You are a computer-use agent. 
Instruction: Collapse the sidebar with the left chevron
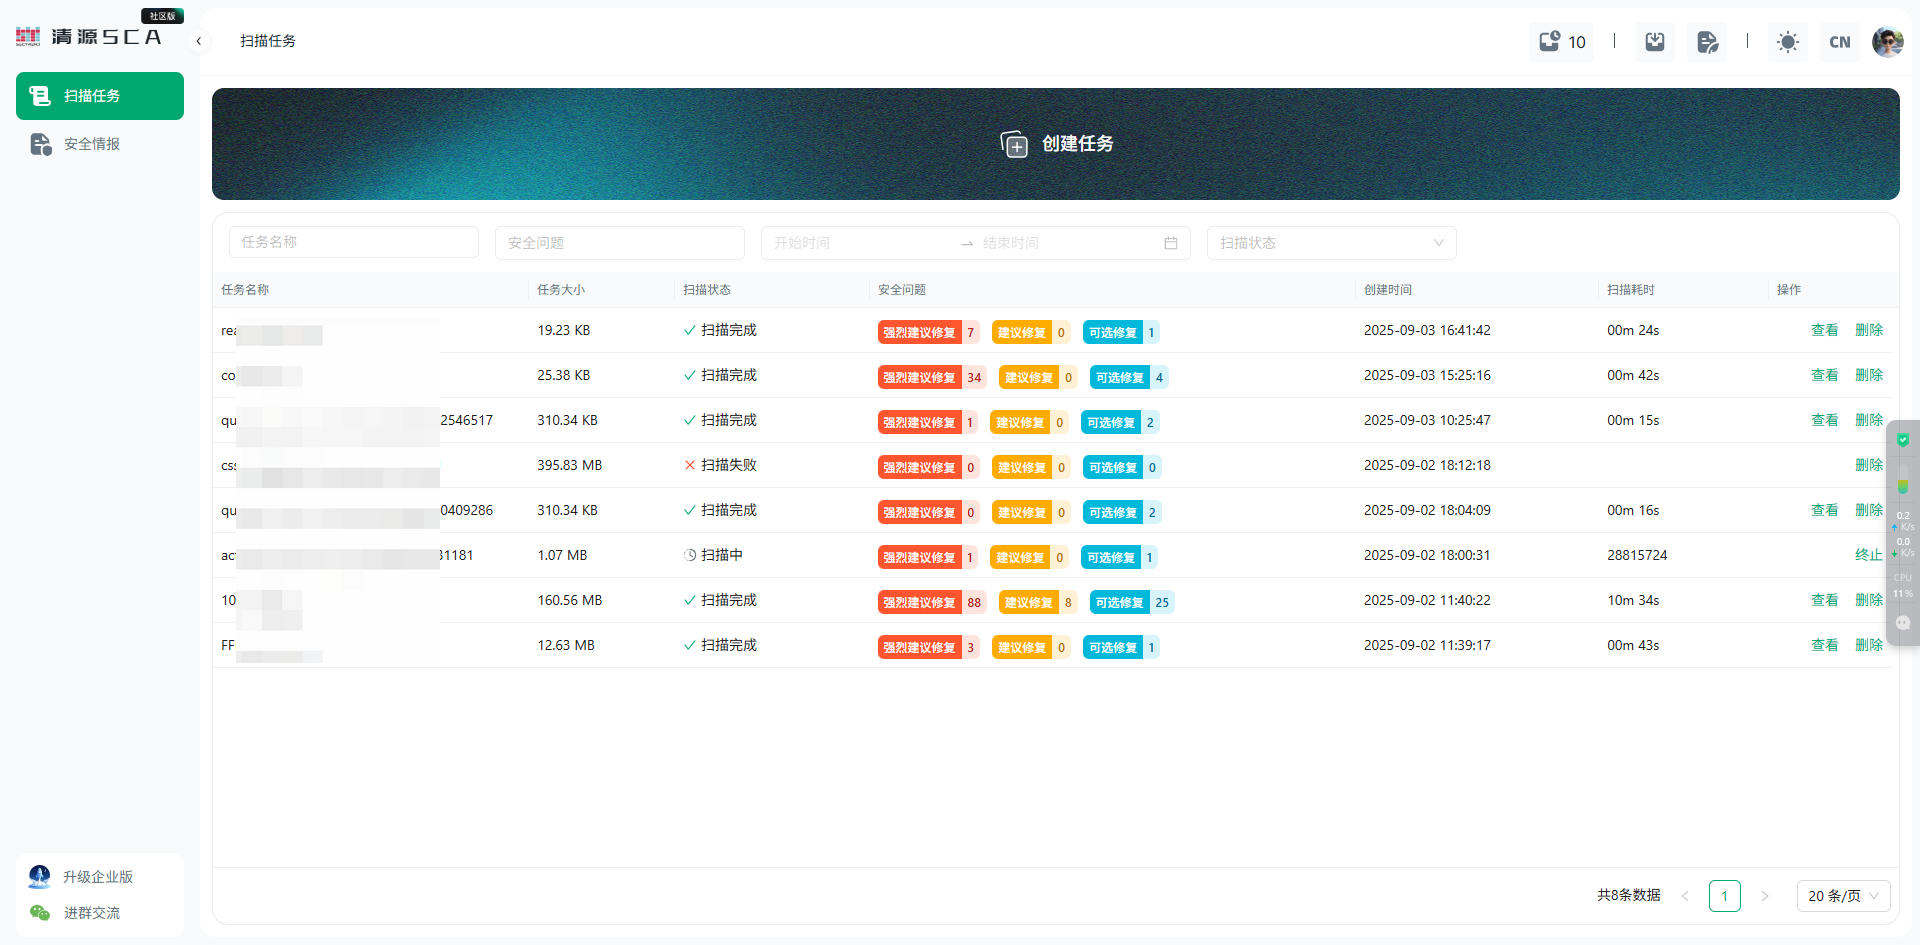pos(199,41)
